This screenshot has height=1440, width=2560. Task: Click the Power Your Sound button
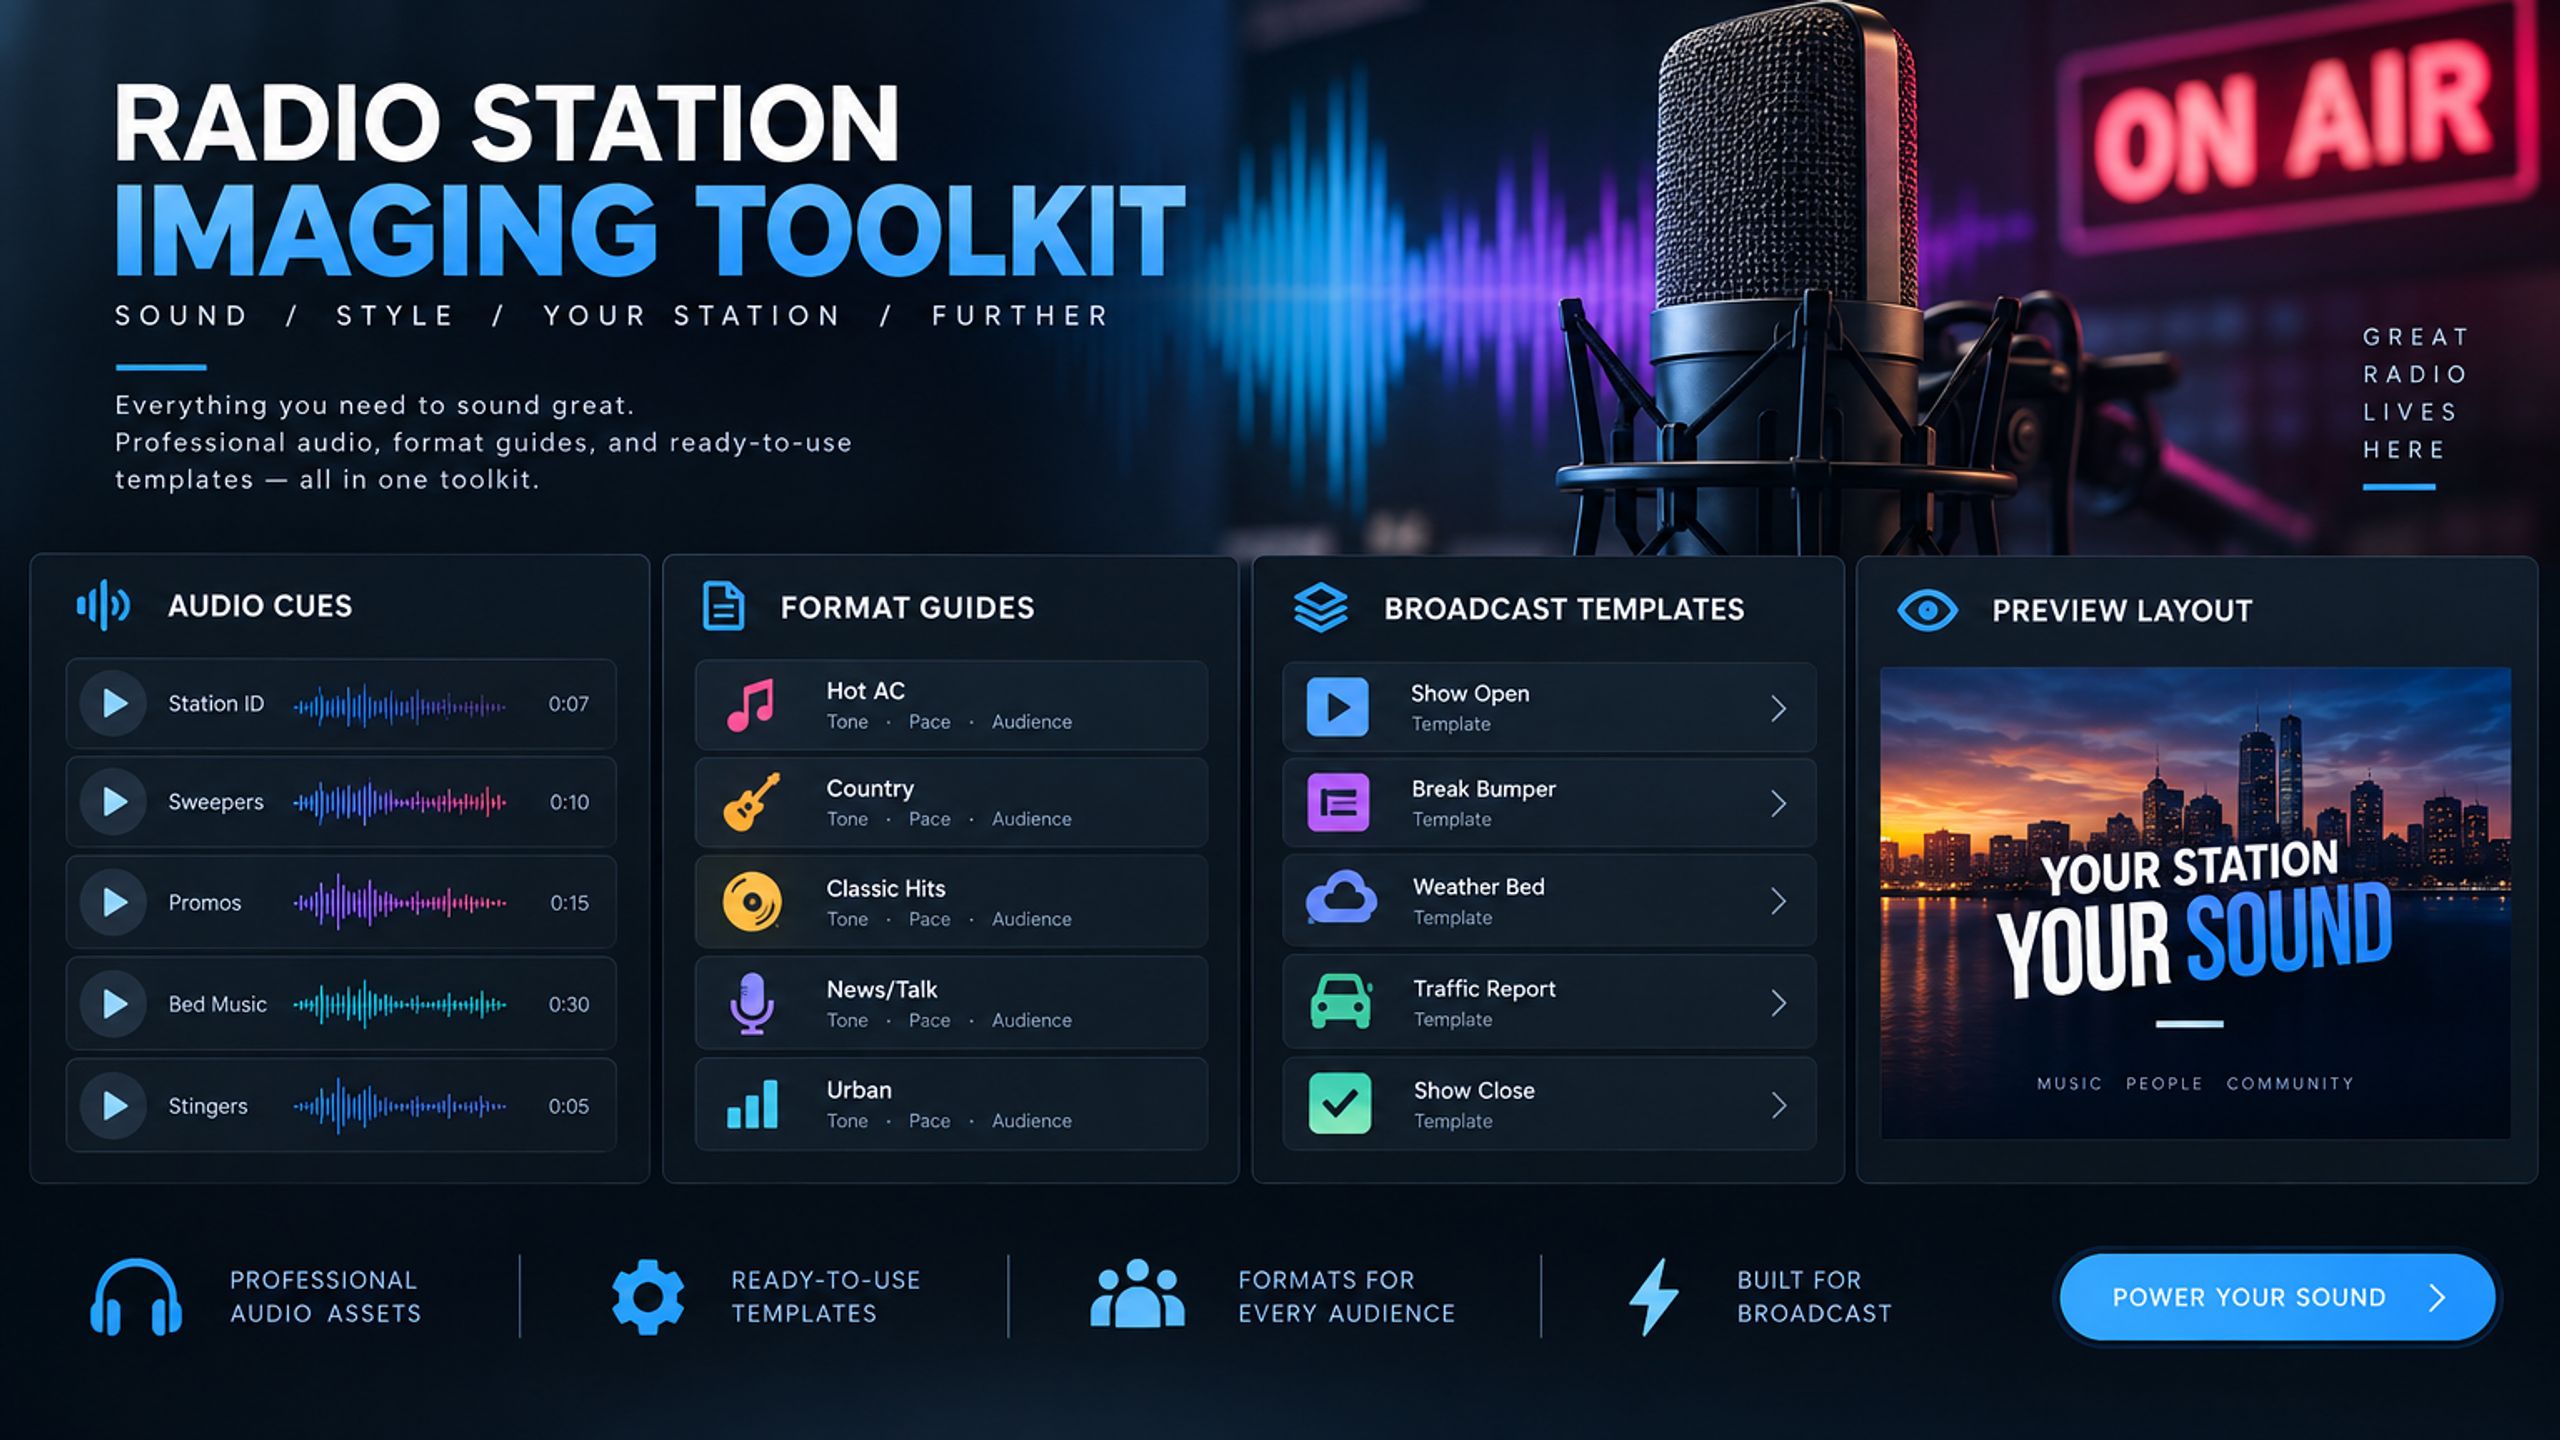2277,1297
